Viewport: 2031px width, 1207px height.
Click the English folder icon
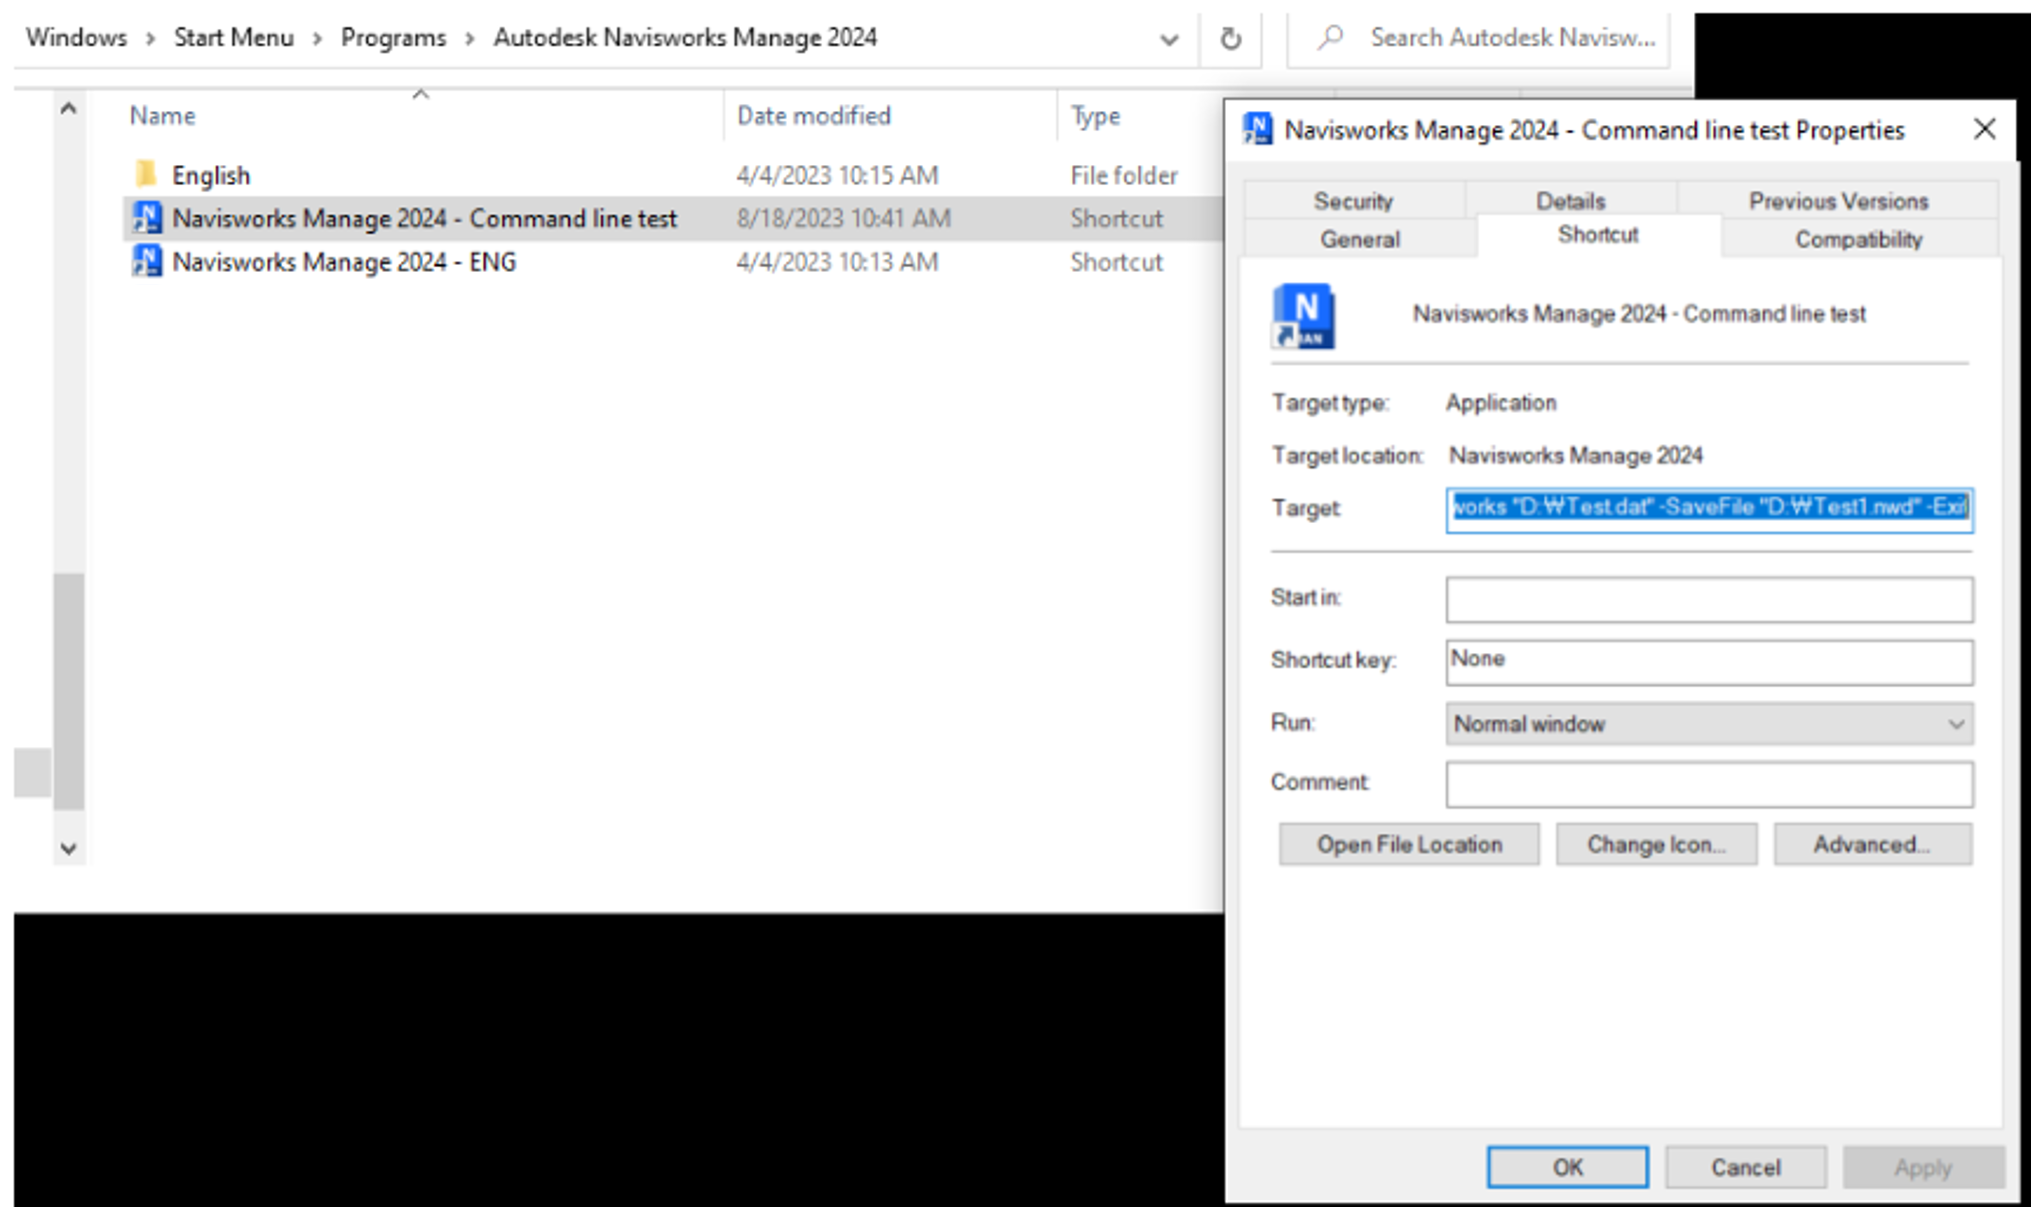coord(146,175)
